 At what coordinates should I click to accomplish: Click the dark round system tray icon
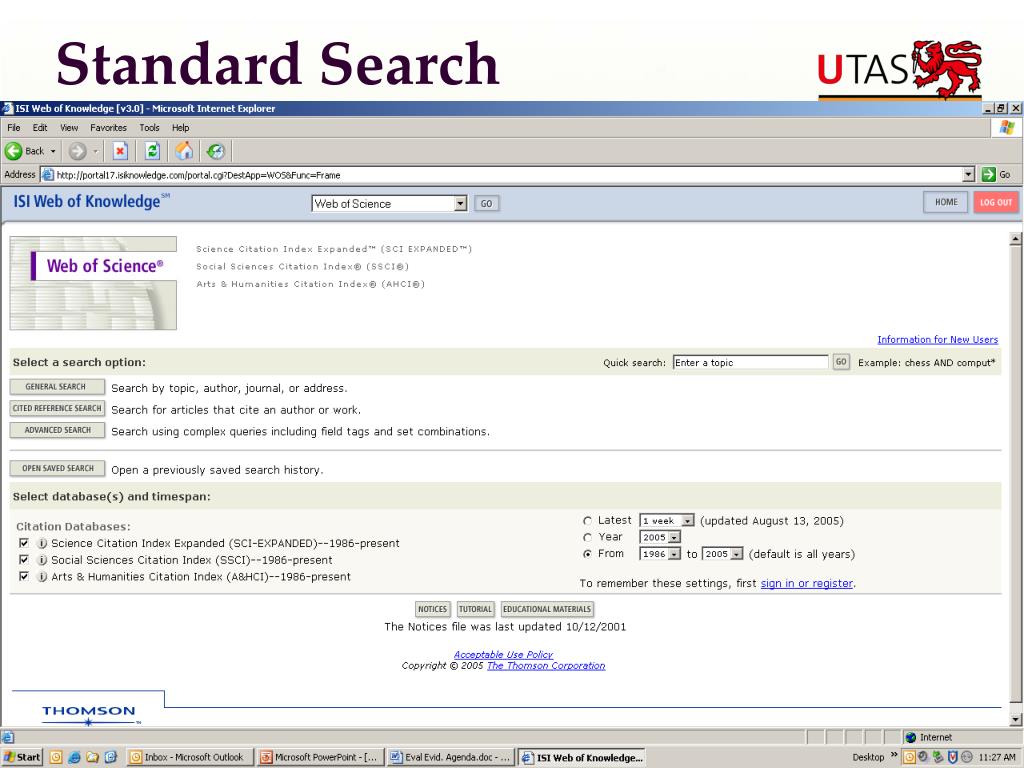pyautogui.click(x=923, y=757)
